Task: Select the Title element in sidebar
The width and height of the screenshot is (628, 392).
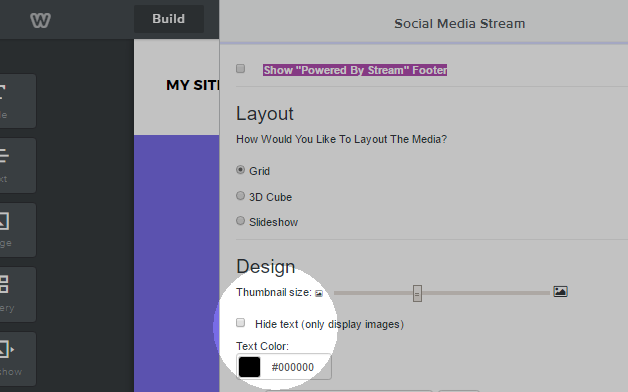Action: point(18,101)
